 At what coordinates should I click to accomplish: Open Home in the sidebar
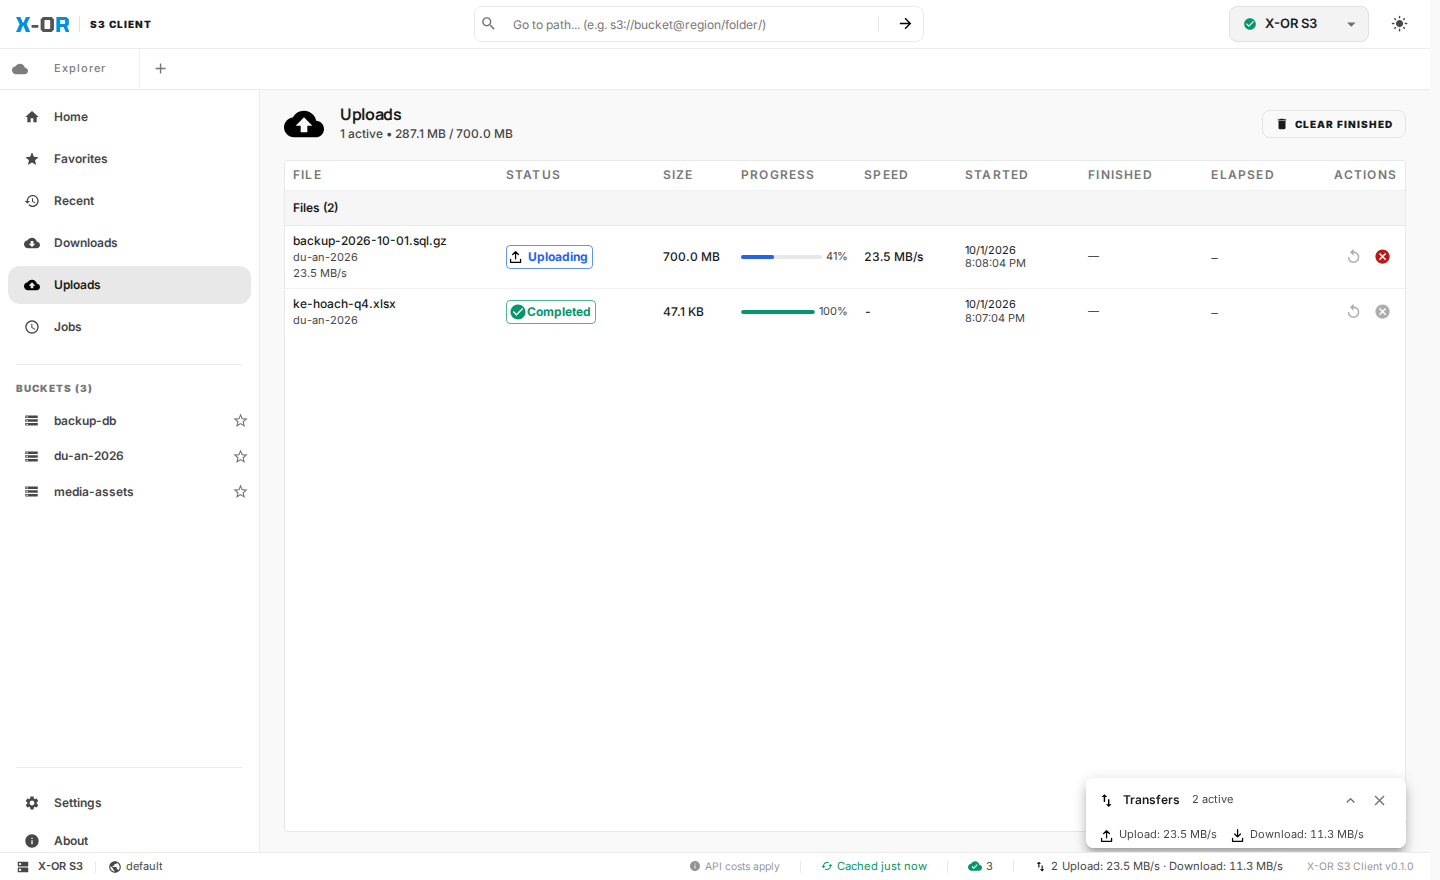click(129, 117)
